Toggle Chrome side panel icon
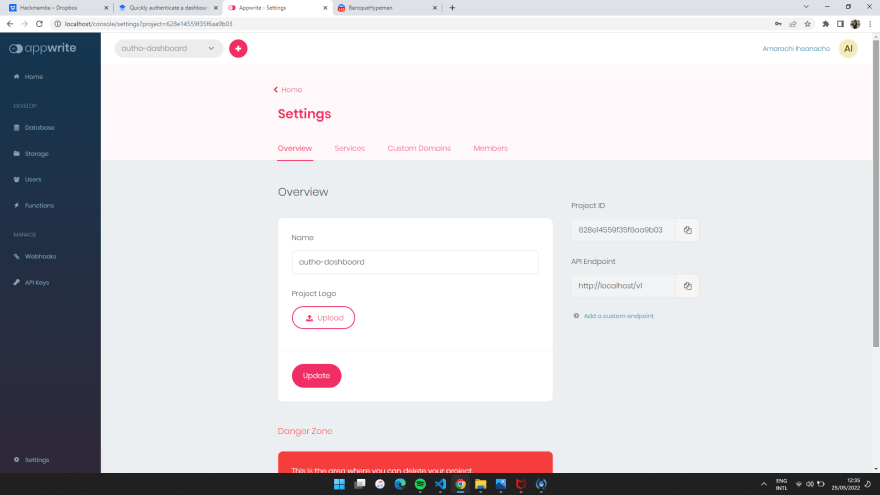880x495 pixels. tap(840, 24)
